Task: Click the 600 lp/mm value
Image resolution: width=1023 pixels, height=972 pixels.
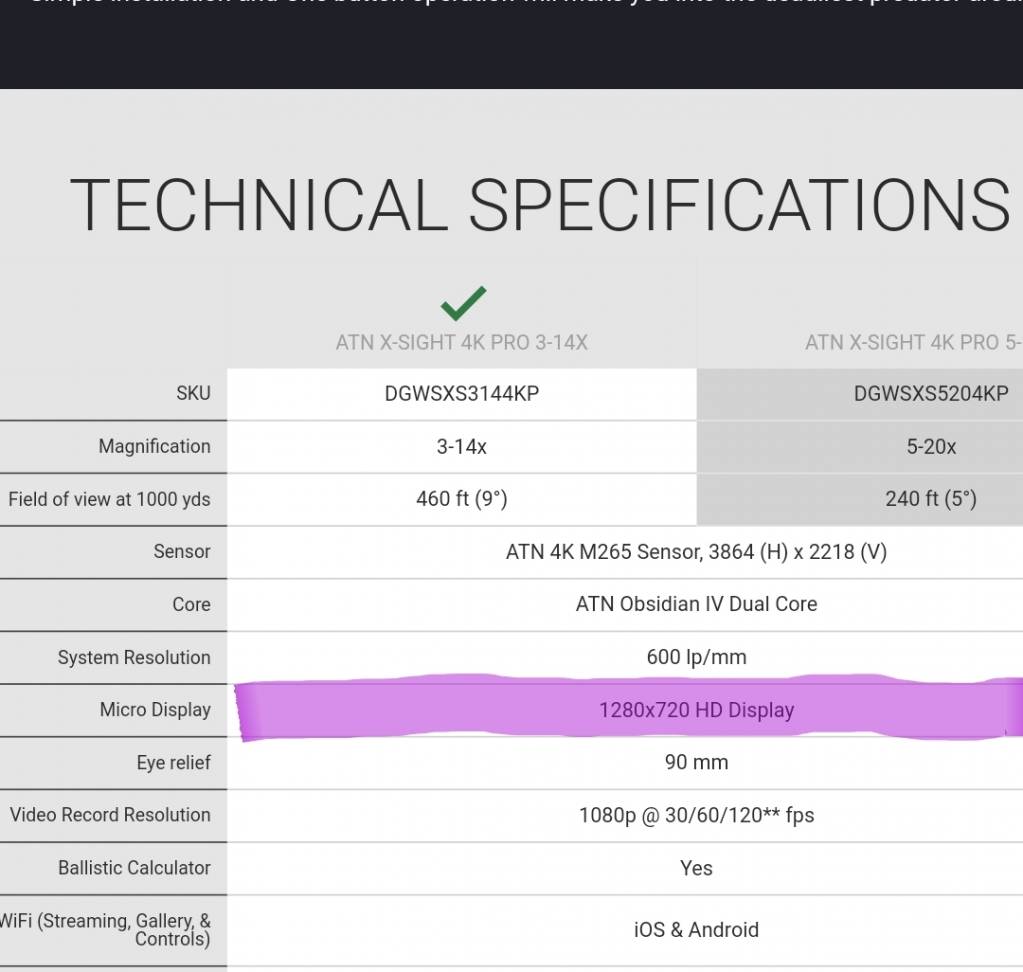Action: (x=696, y=657)
